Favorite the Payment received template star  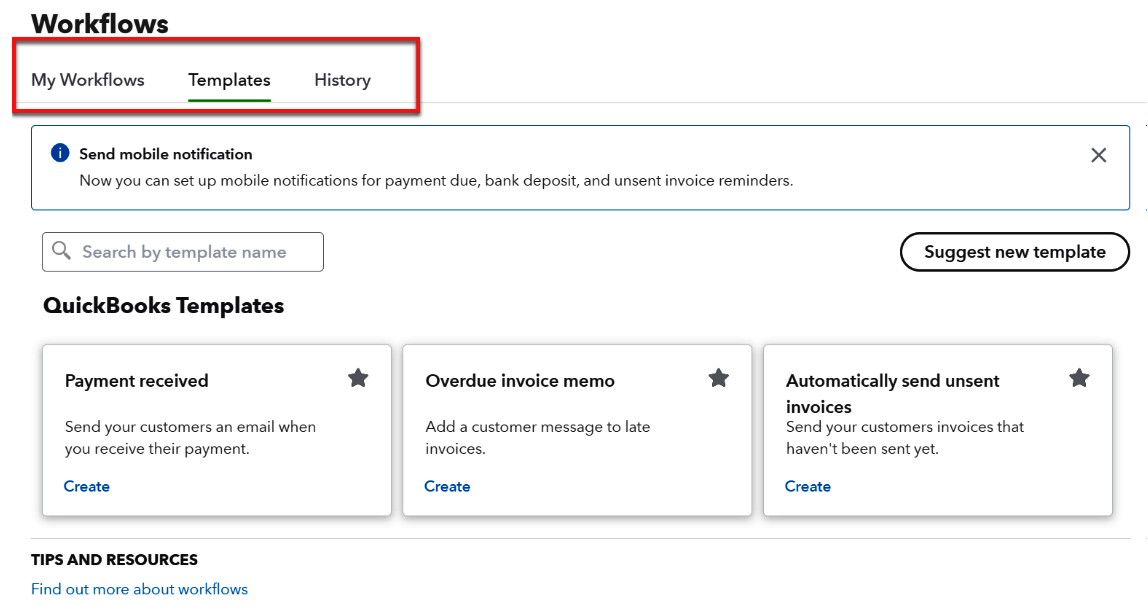tap(358, 379)
